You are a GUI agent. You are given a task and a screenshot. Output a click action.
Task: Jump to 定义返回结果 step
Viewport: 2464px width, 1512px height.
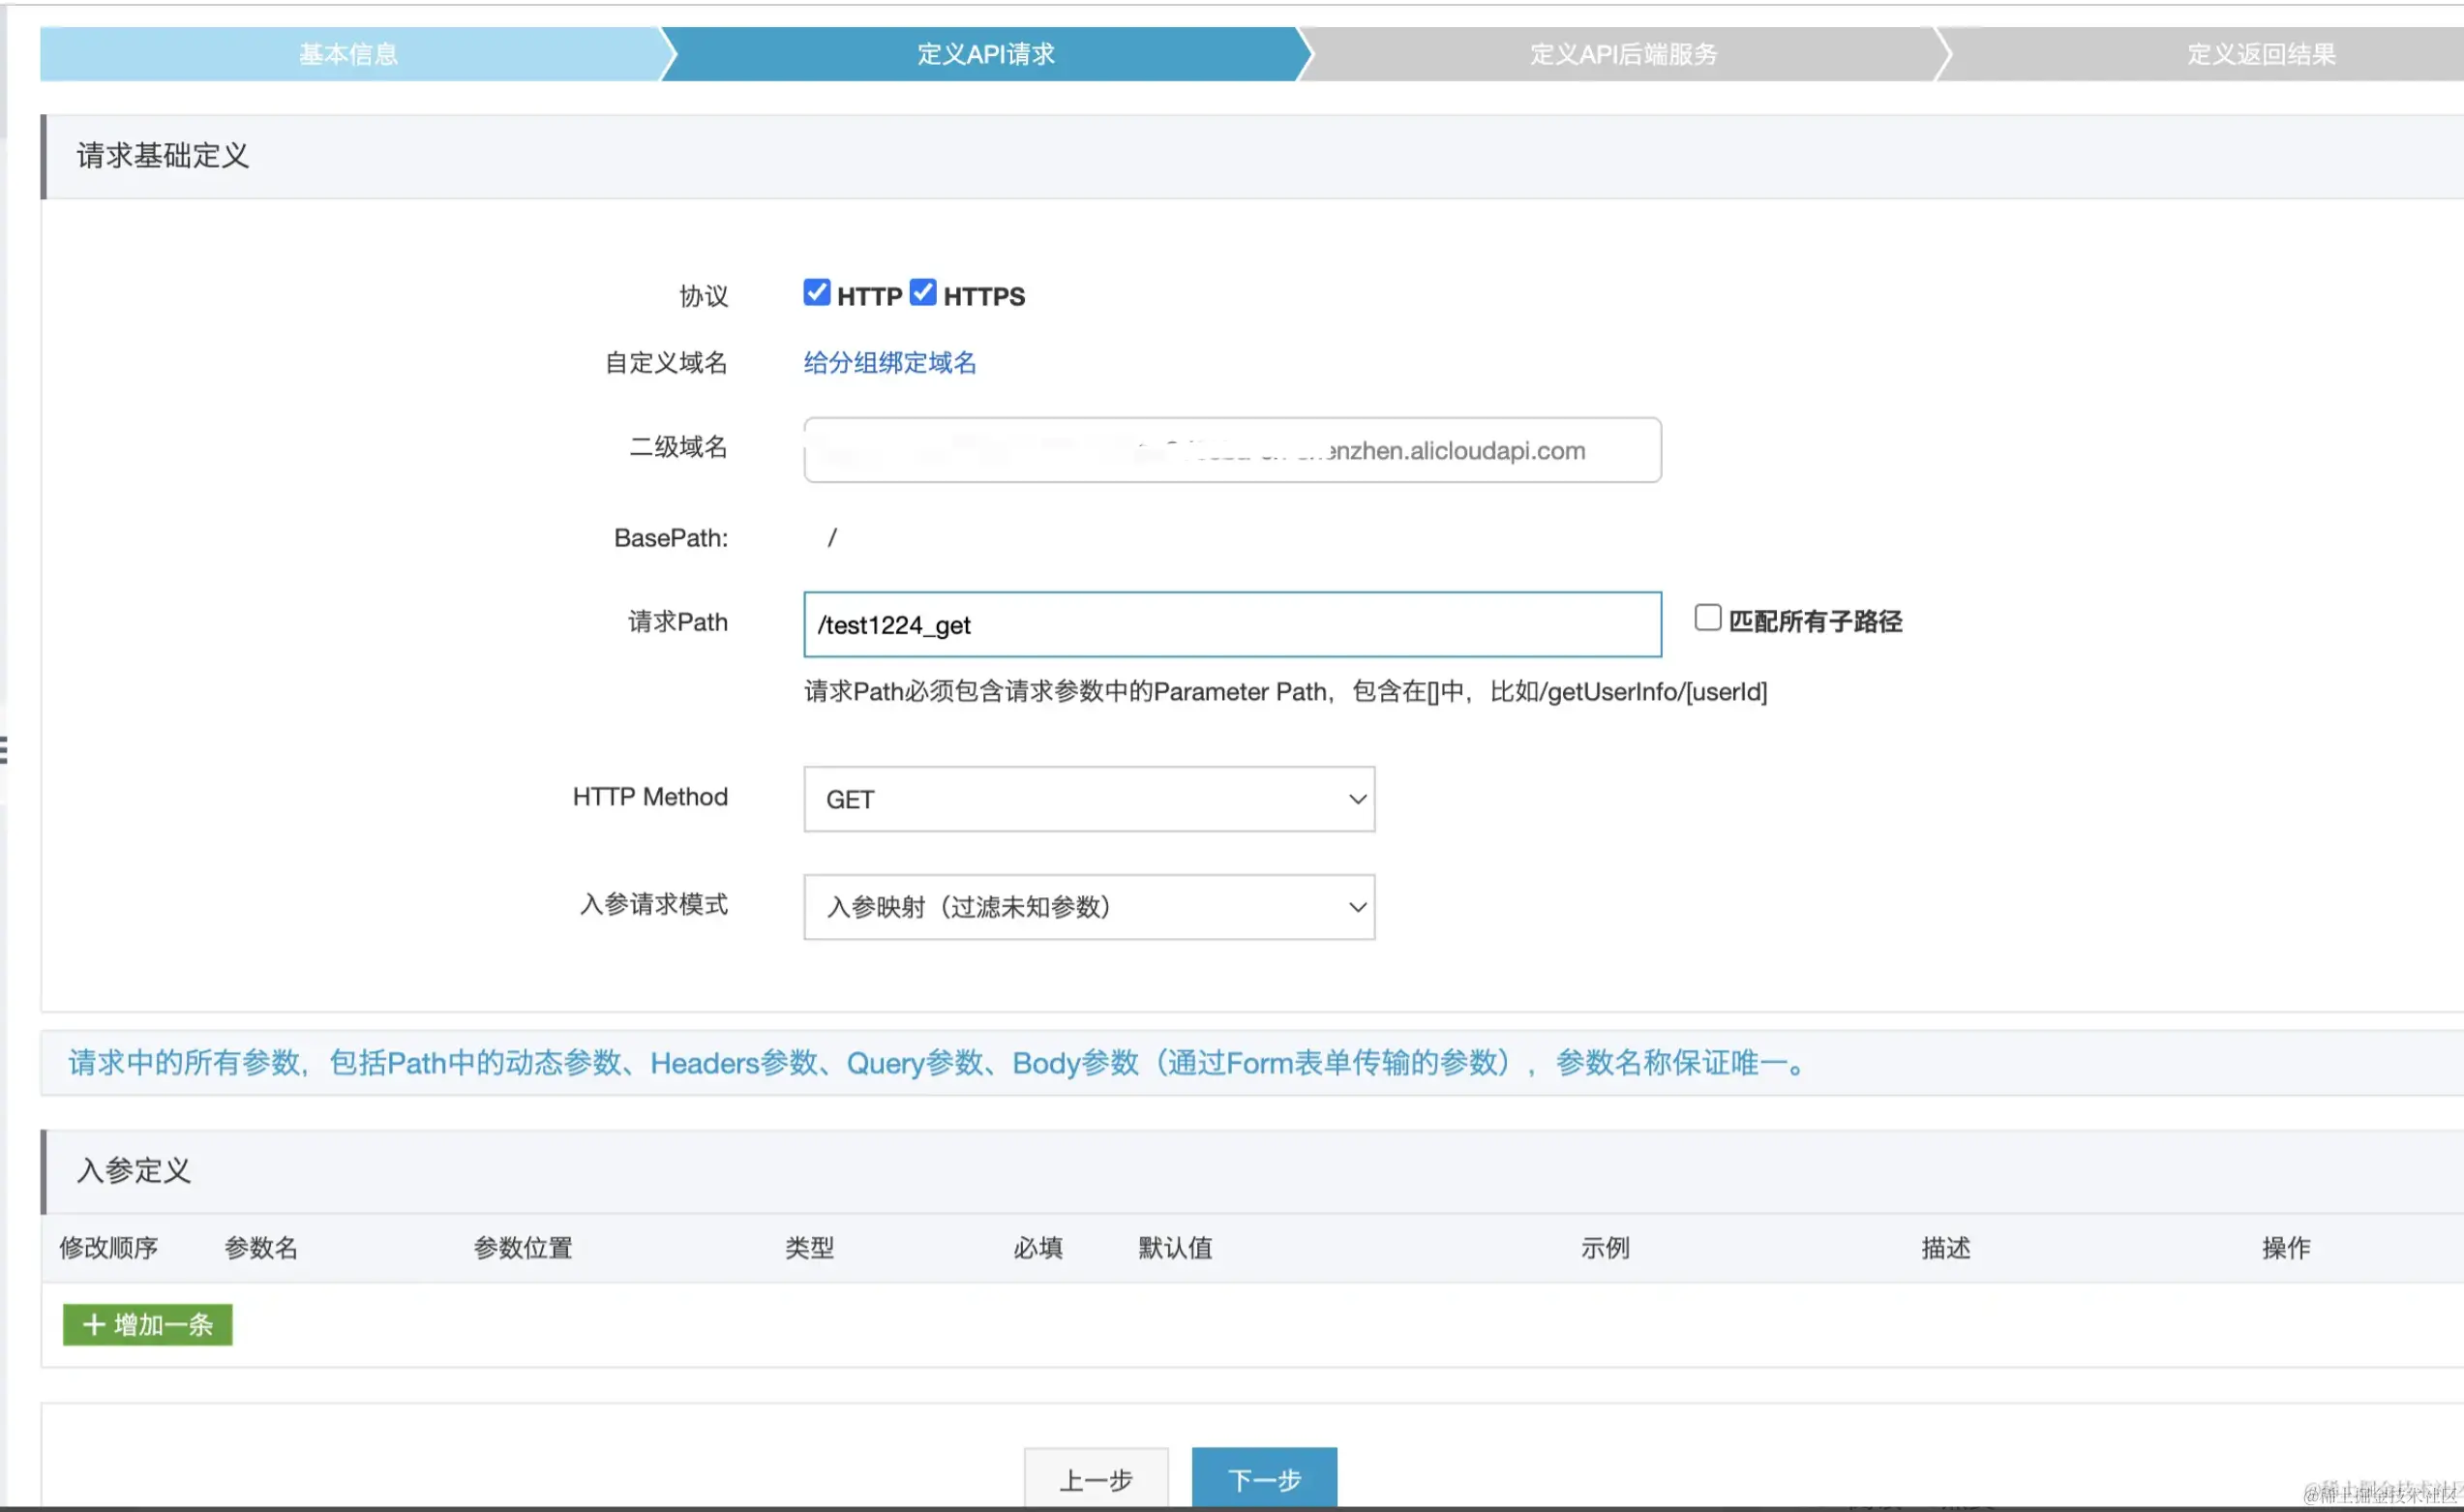click(x=2260, y=54)
